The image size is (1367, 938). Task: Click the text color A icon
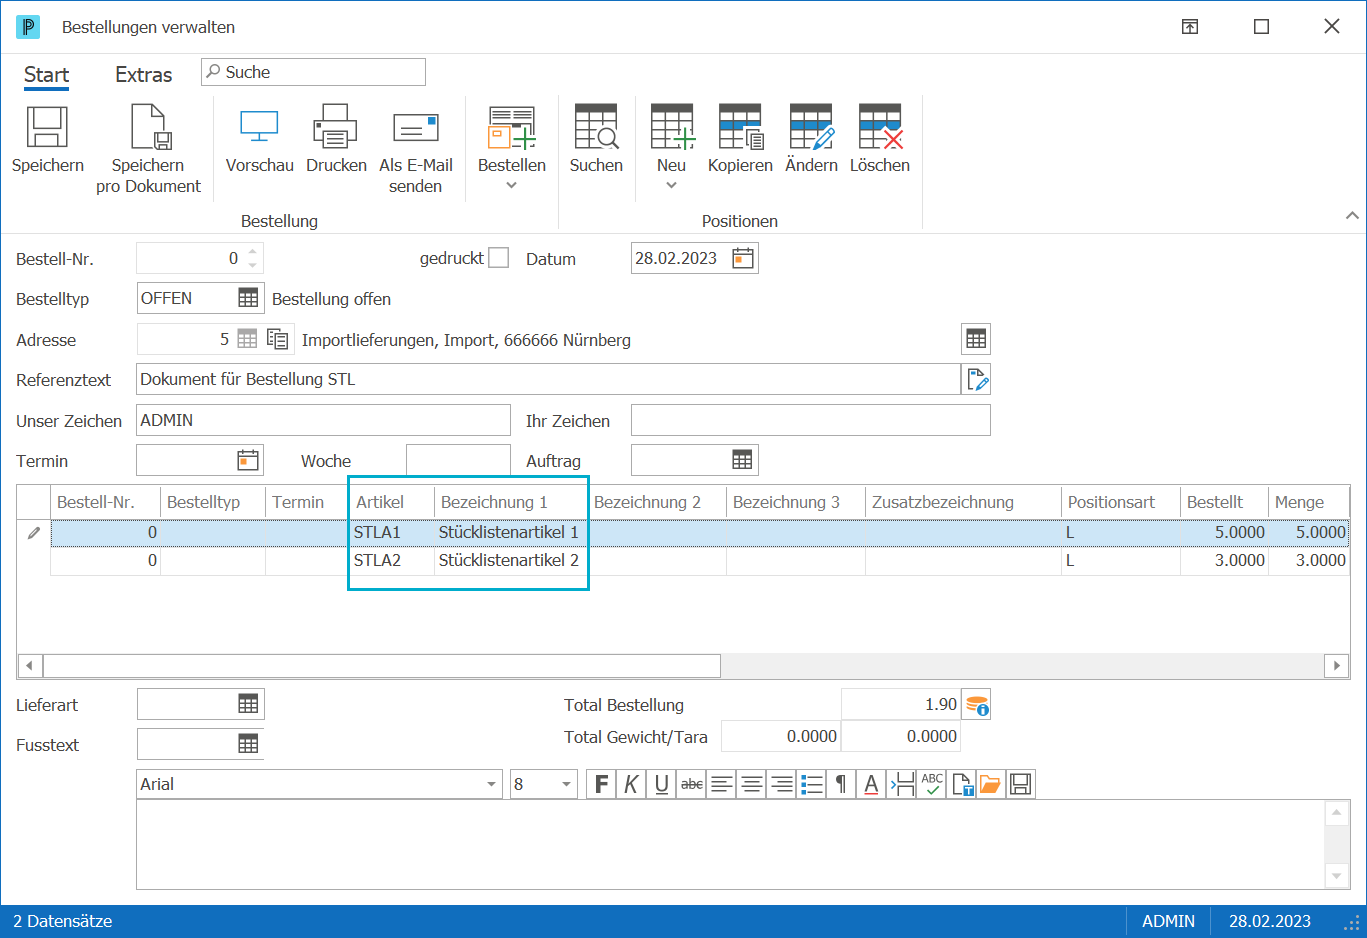[x=871, y=784]
